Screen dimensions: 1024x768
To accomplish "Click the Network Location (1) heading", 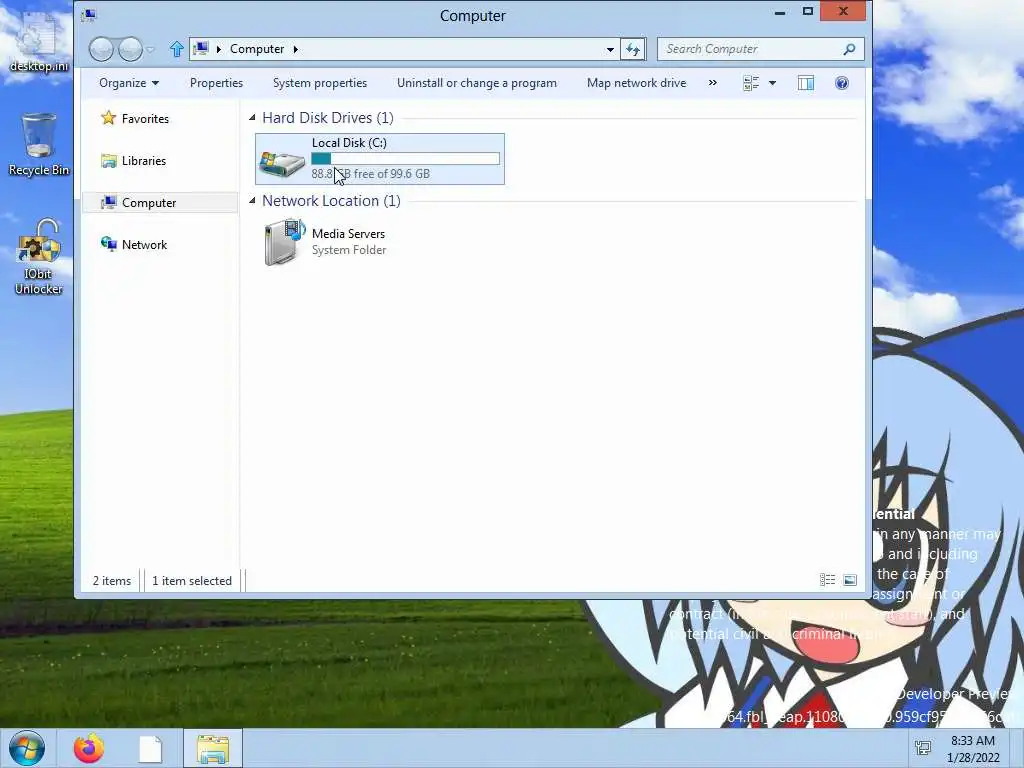I will (x=331, y=200).
